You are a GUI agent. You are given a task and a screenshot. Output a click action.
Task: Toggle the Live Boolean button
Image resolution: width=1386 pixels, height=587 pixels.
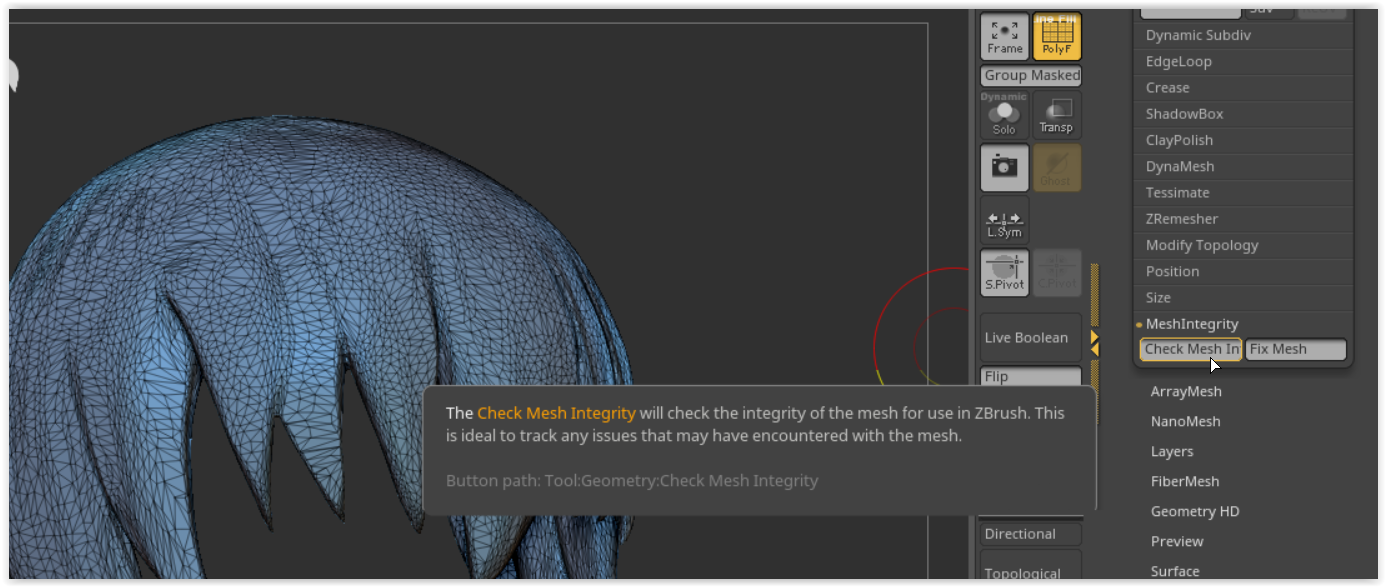(1031, 338)
